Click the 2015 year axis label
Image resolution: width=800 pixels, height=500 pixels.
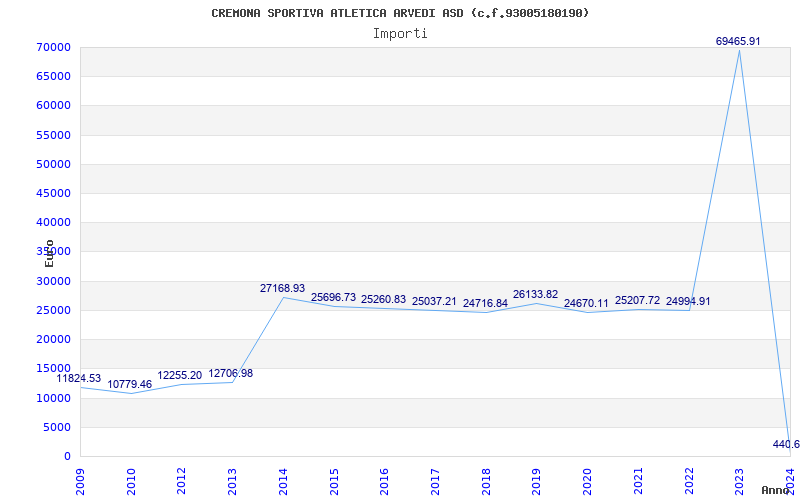click(334, 481)
